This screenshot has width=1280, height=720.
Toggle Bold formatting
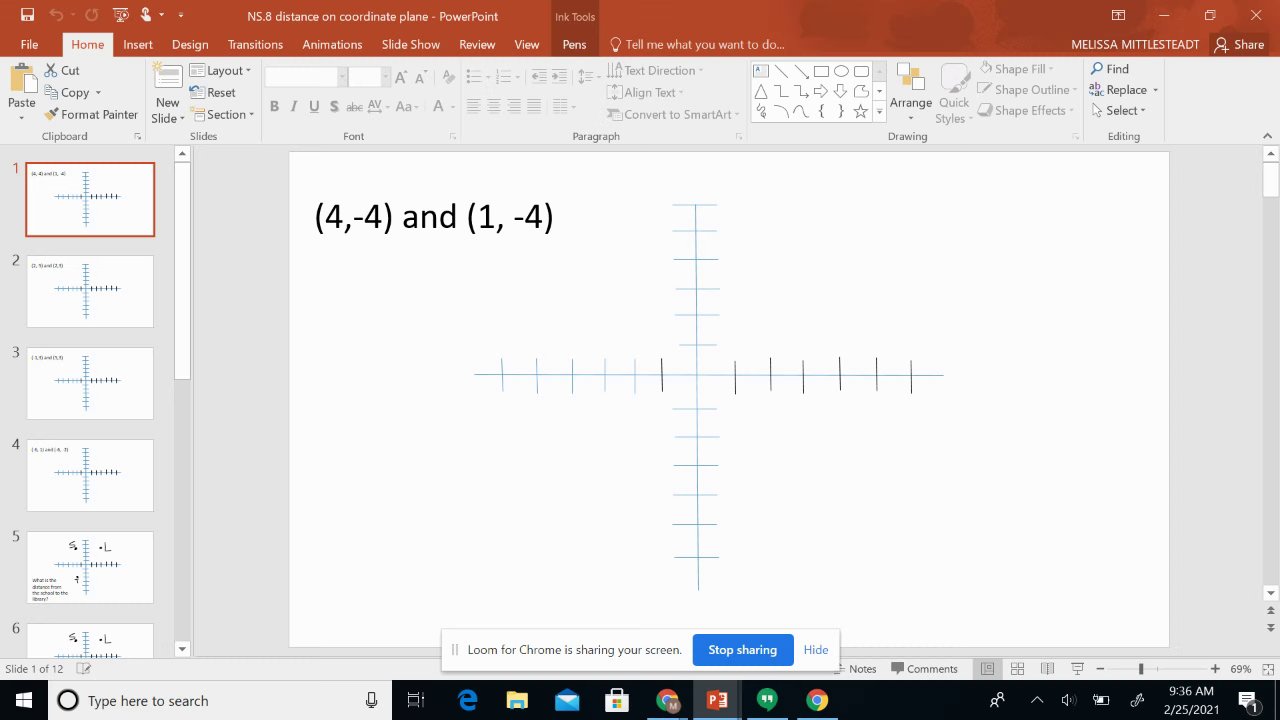click(273, 106)
